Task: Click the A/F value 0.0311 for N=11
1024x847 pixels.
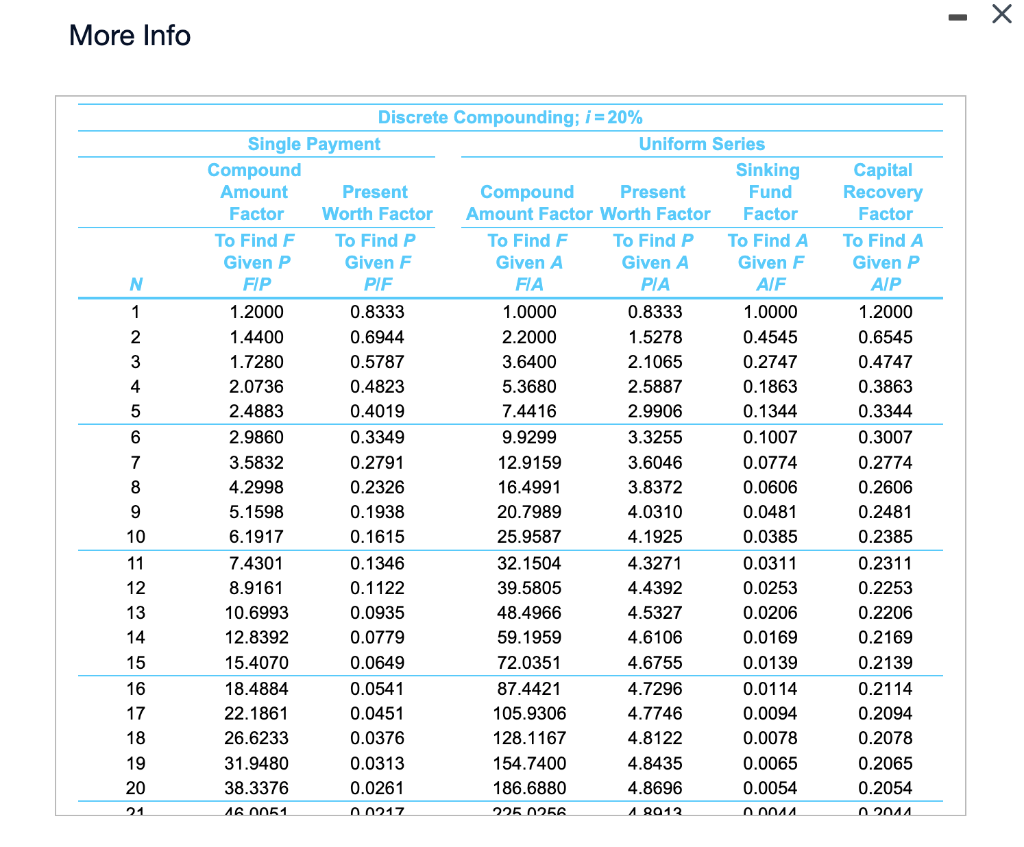Action: pyautogui.click(x=771, y=564)
